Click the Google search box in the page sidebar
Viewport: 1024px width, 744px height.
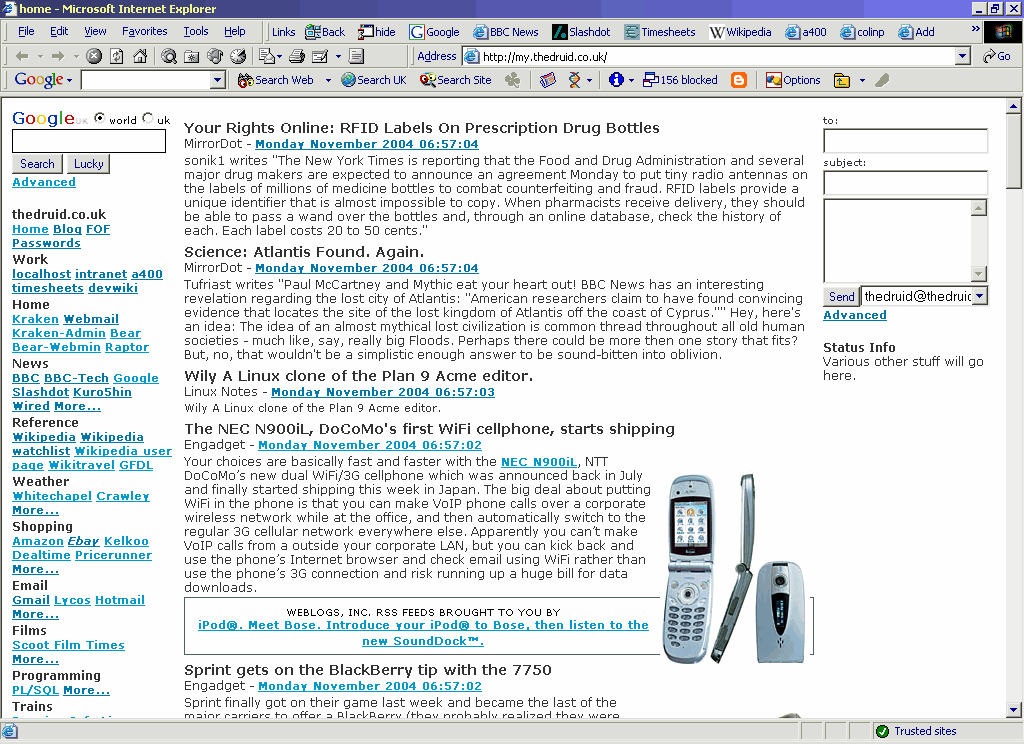(x=89, y=141)
